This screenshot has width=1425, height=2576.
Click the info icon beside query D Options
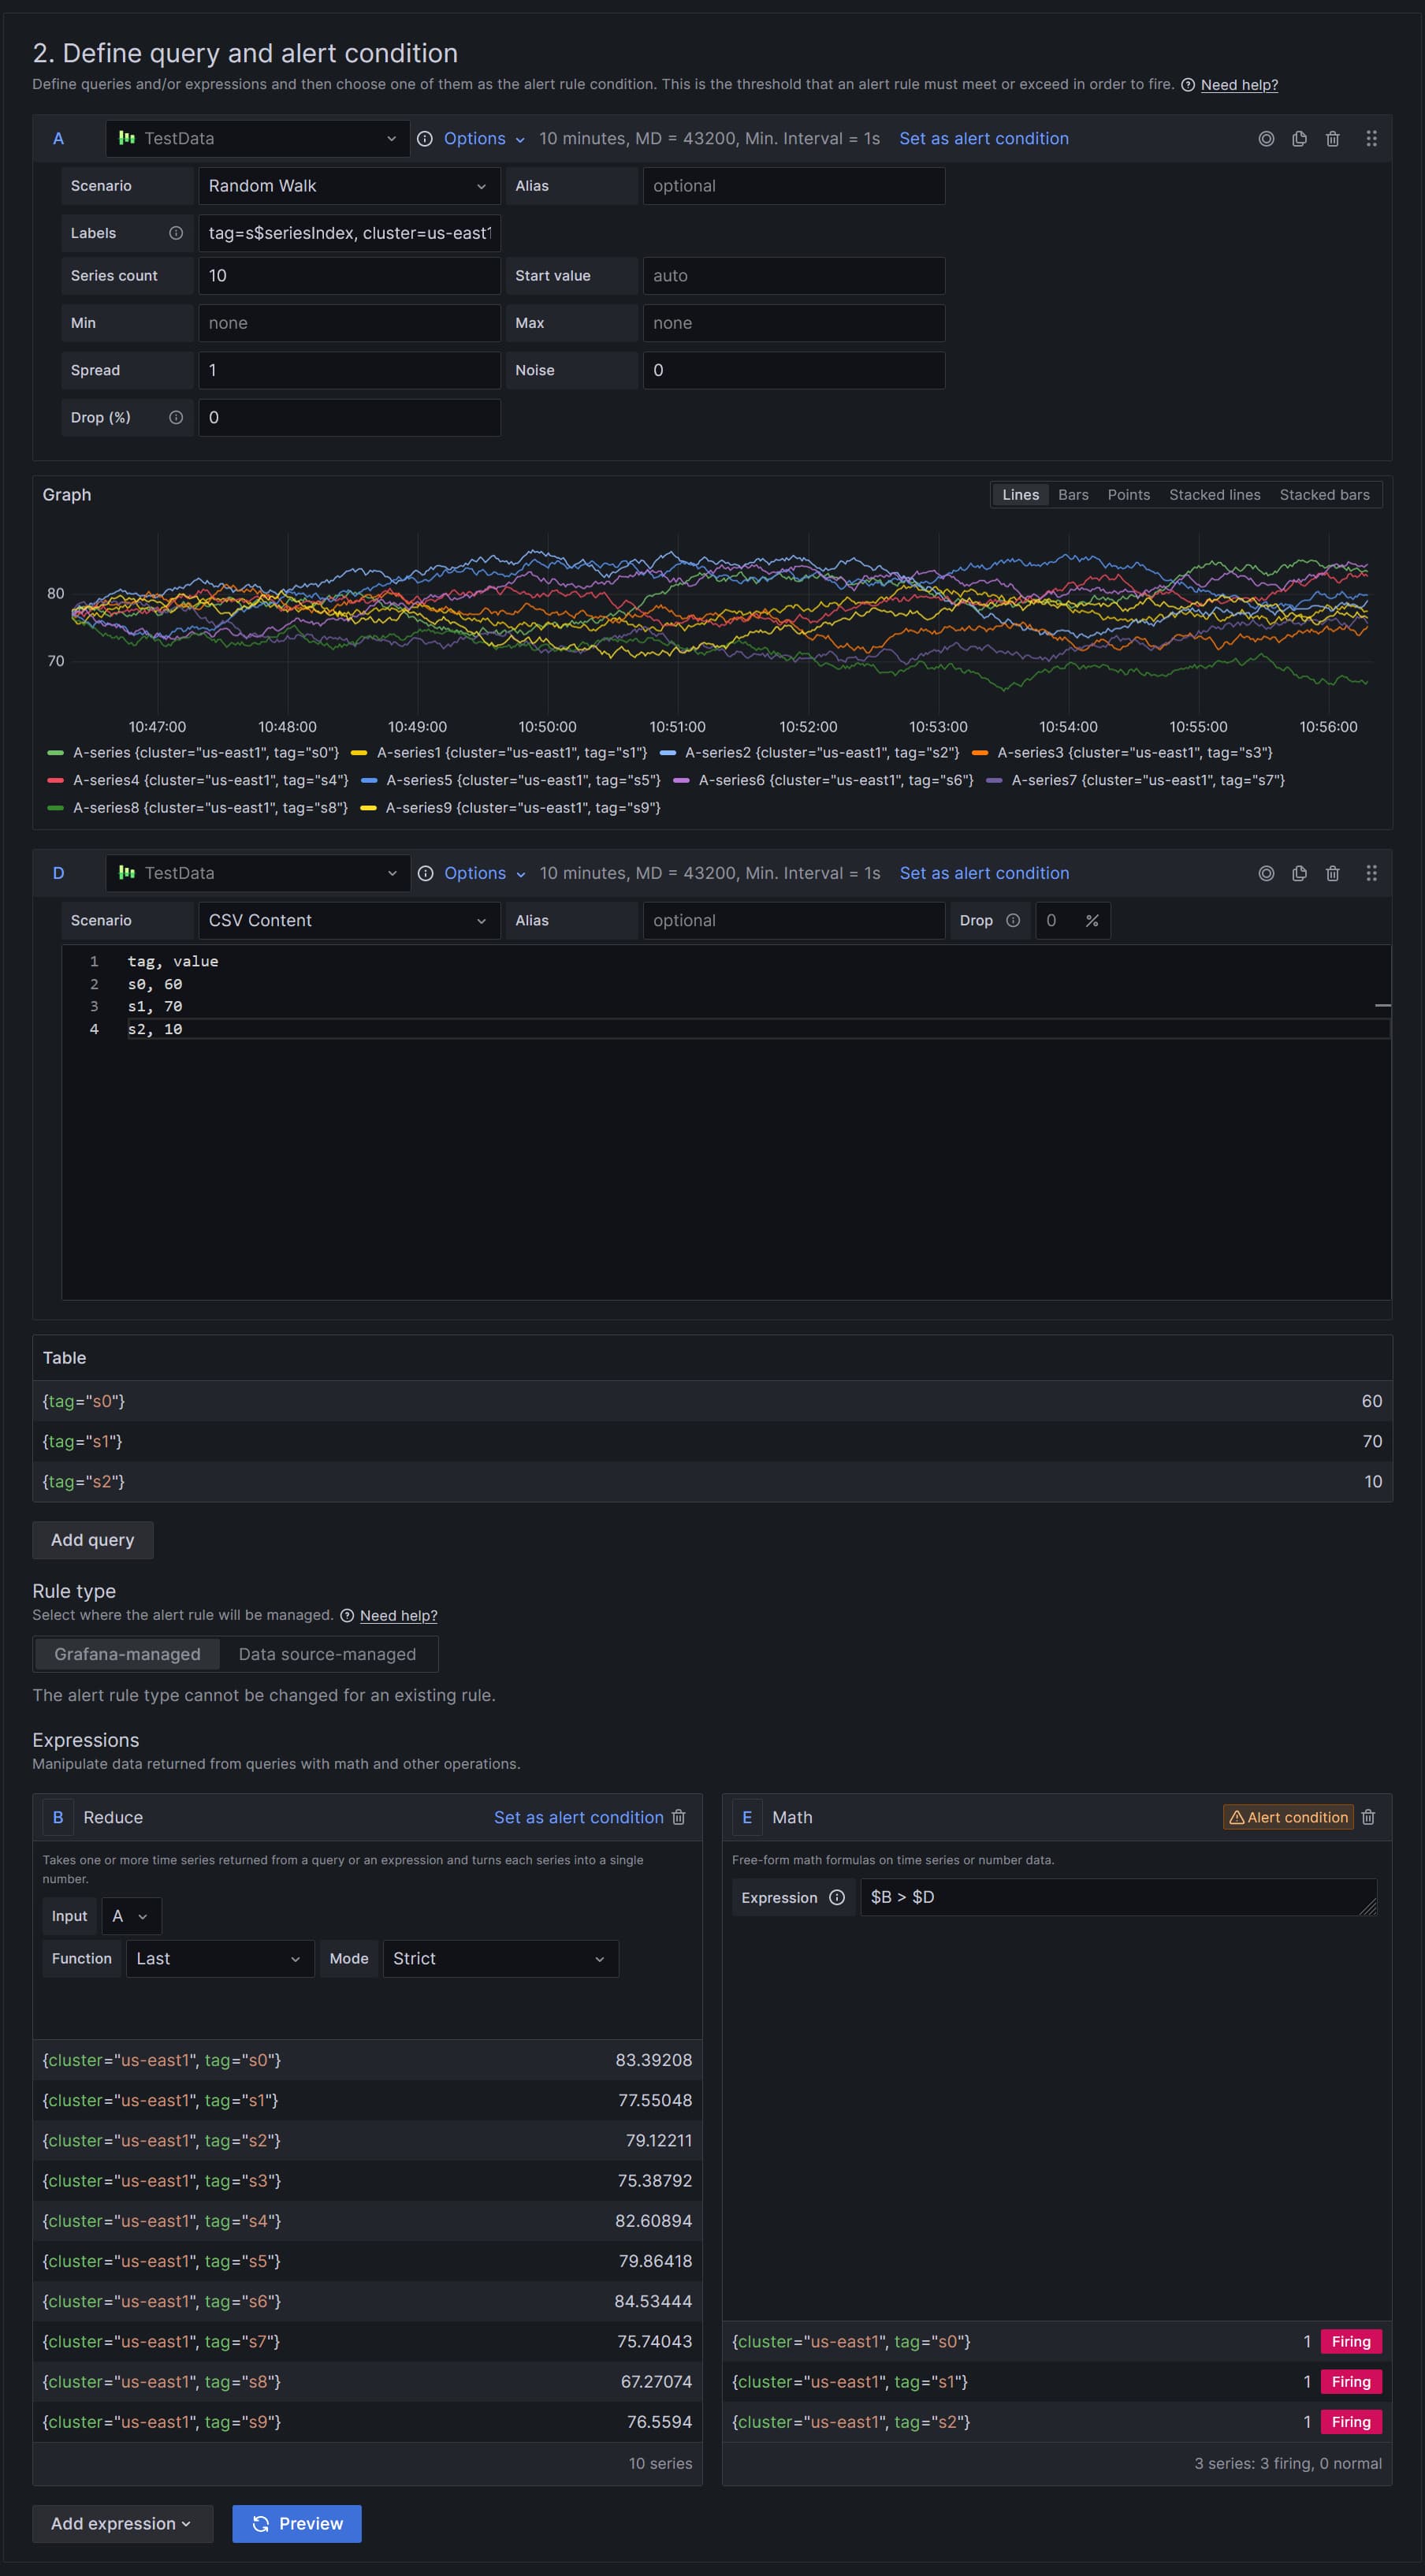tap(425, 874)
